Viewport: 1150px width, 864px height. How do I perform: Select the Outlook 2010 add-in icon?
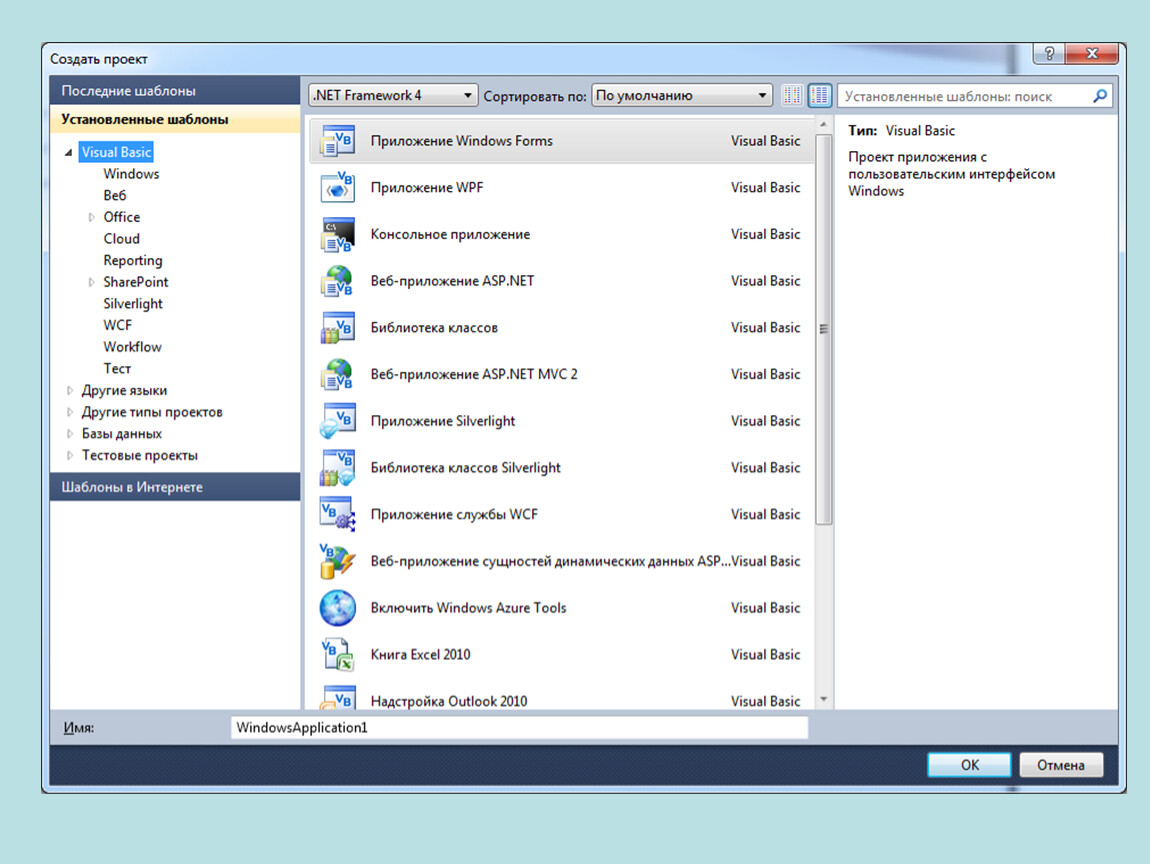337,697
